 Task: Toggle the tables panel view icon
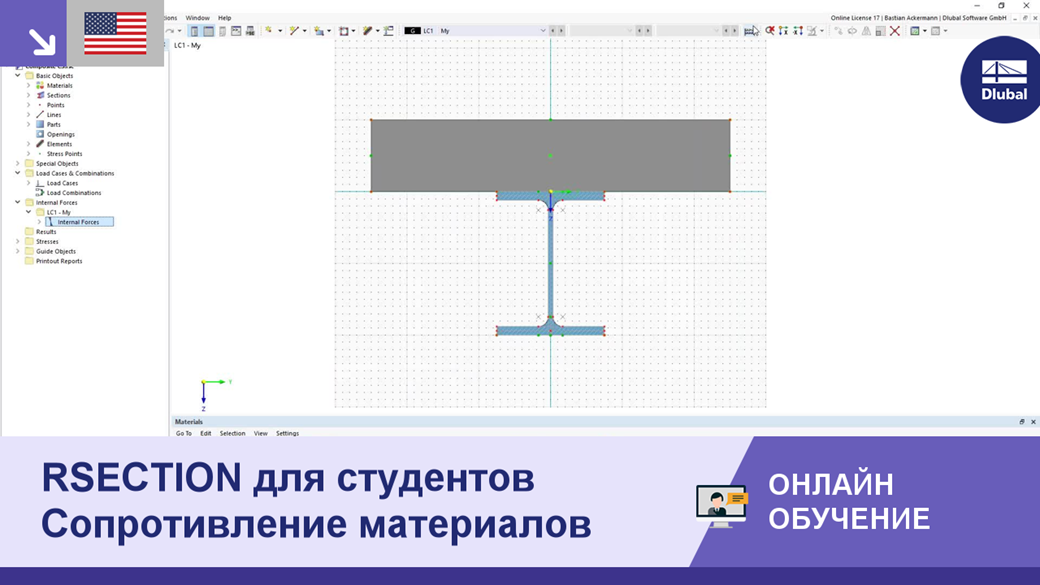[208, 31]
